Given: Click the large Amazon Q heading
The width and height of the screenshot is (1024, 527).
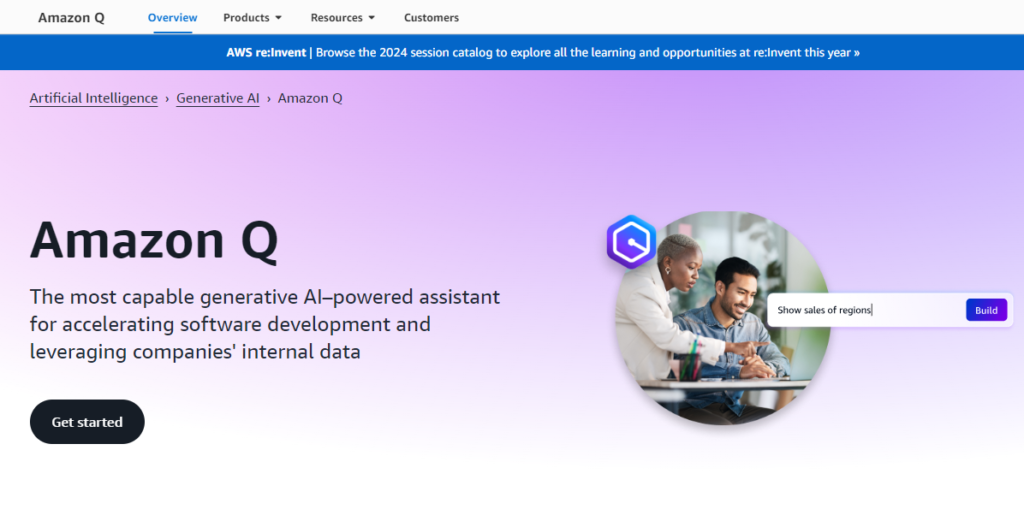Looking at the screenshot, I should click(x=154, y=240).
